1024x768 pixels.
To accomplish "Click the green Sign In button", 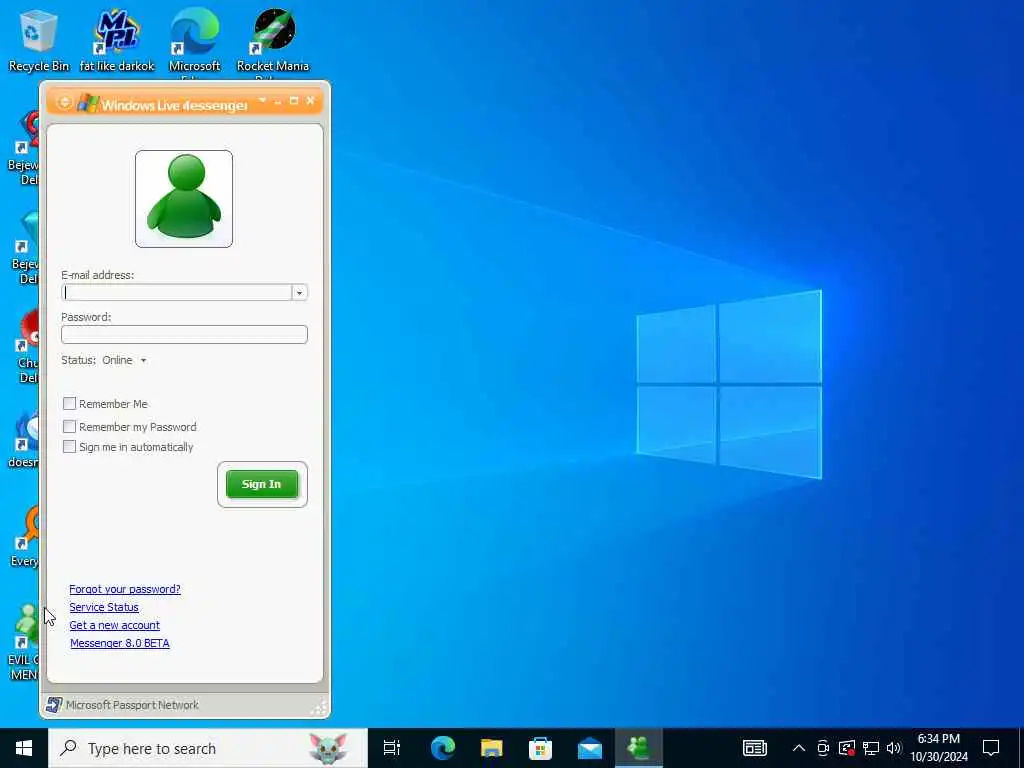I will (262, 484).
